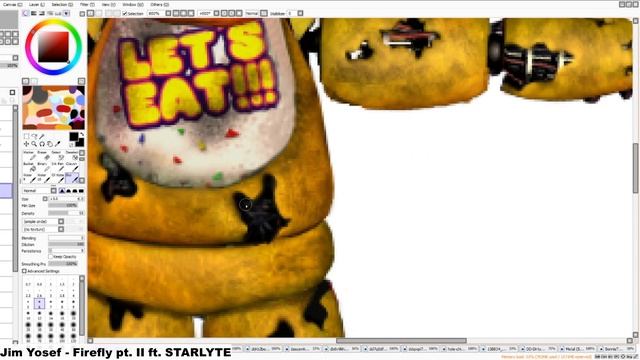
Task: Select the Crayon tool
Action: pyautogui.click(x=72, y=167)
